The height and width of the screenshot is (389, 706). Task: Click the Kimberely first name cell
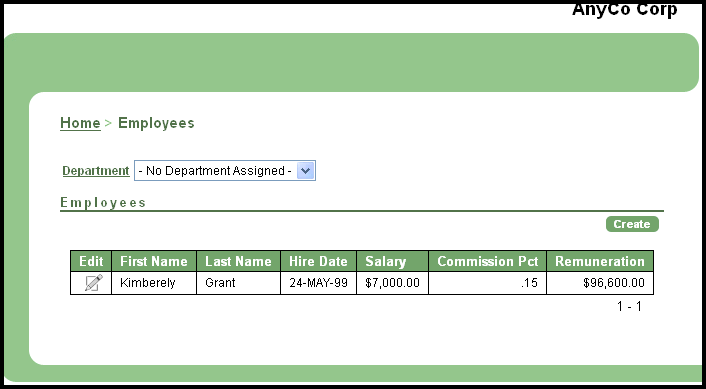pyautogui.click(x=154, y=283)
